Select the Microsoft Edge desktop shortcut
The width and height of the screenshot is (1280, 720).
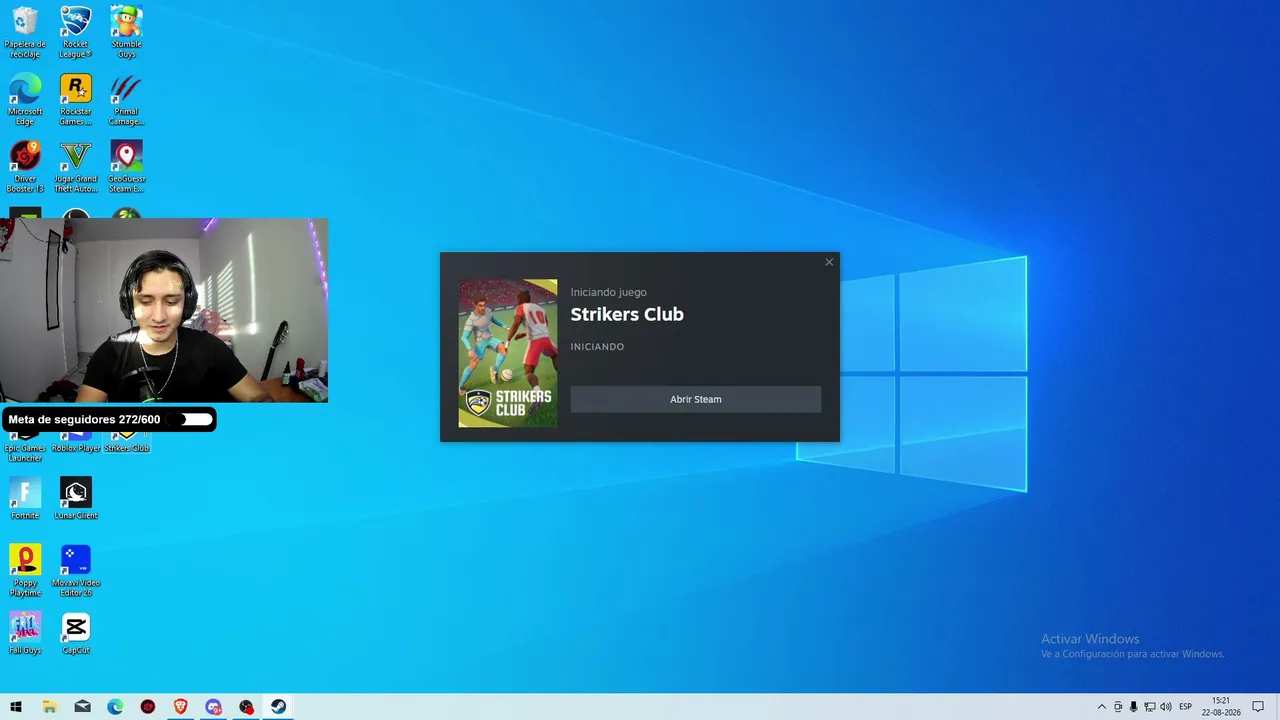[25, 99]
